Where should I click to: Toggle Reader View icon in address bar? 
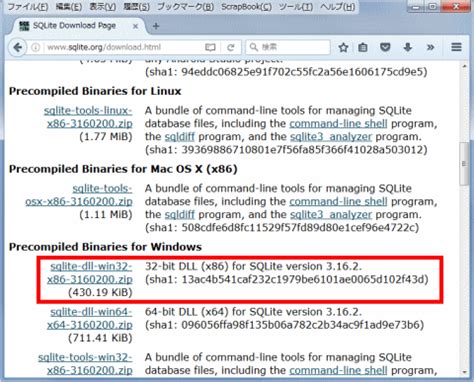coord(210,48)
